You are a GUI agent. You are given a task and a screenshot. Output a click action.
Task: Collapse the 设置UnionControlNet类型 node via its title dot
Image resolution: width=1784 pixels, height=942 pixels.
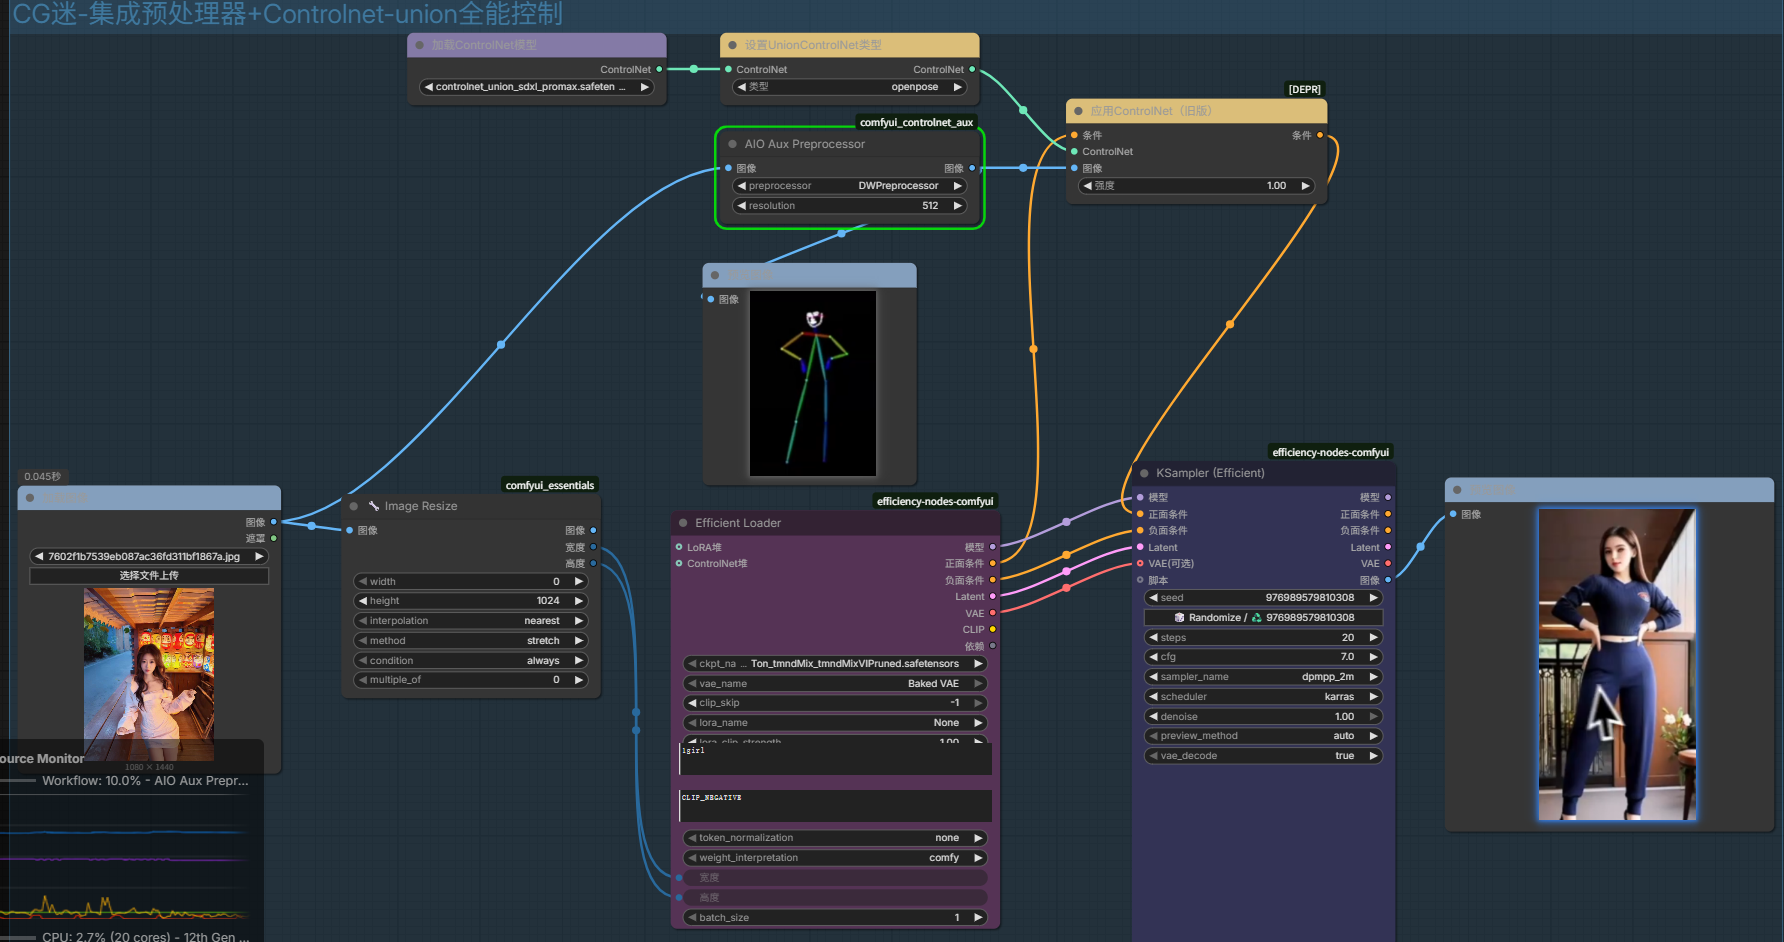[x=733, y=45]
